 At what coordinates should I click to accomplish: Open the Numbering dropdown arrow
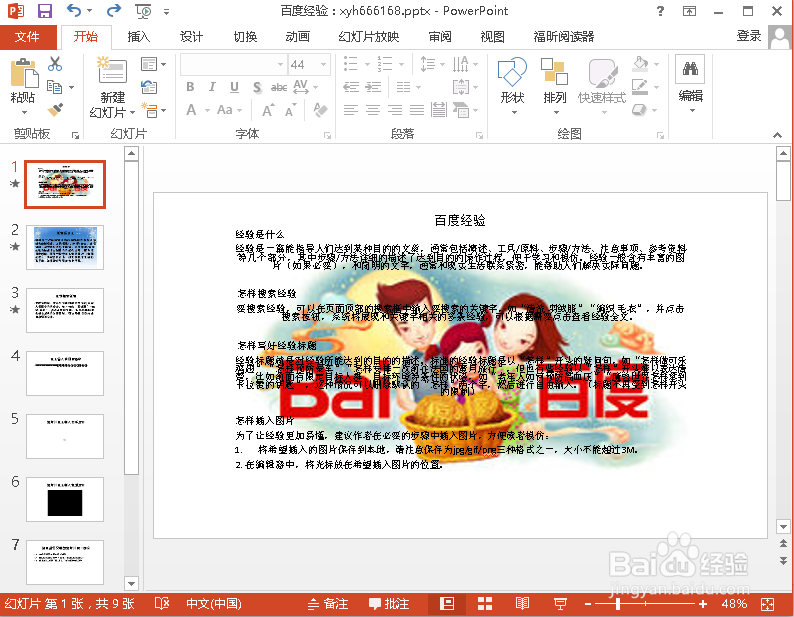(x=402, y=64)
